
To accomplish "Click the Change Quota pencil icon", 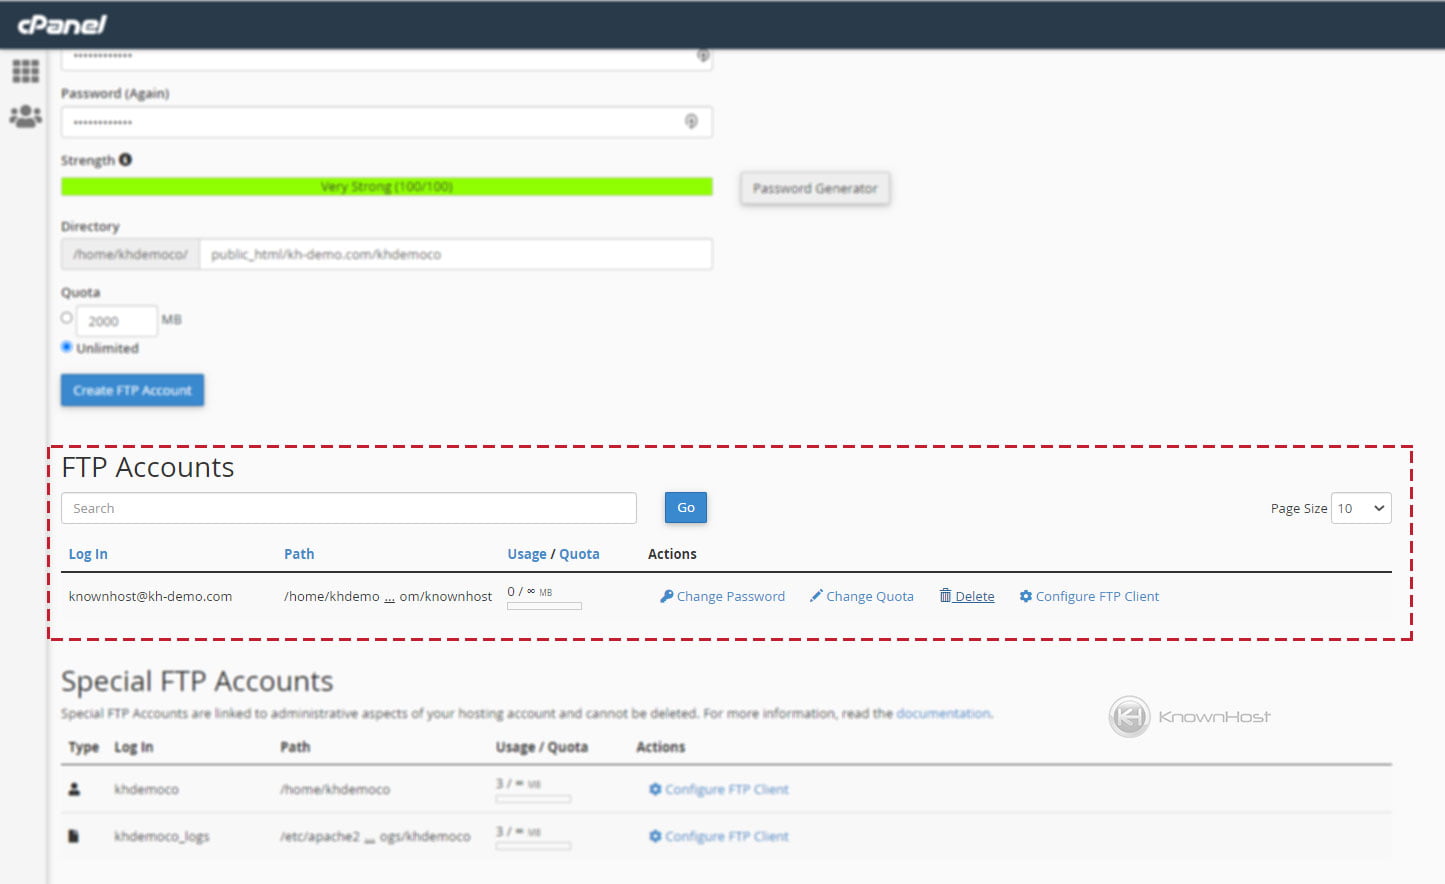I will 817,595.
